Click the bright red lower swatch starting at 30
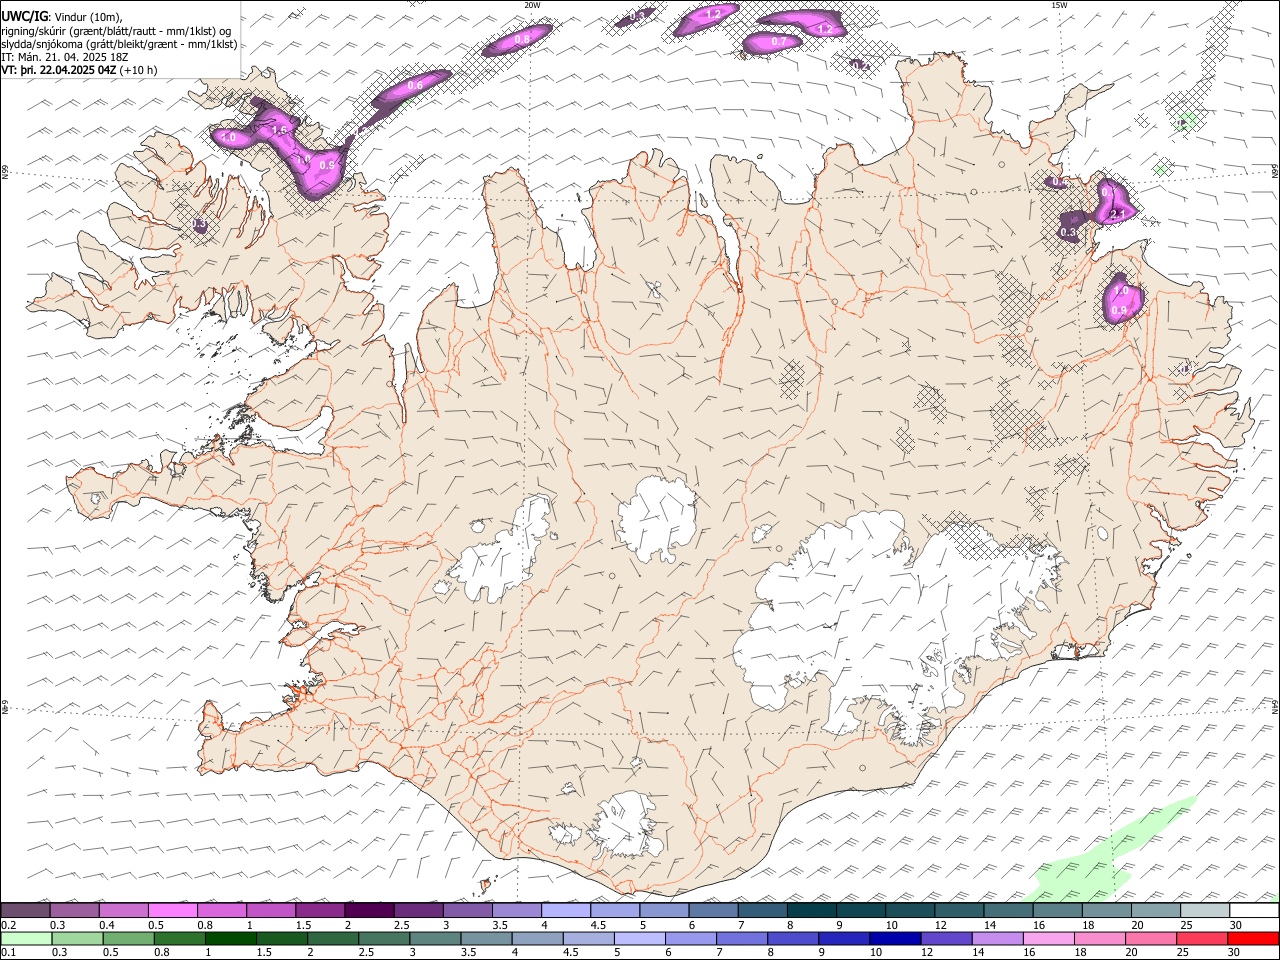The image size is (1280, 960). click(x=1254, y=938)
